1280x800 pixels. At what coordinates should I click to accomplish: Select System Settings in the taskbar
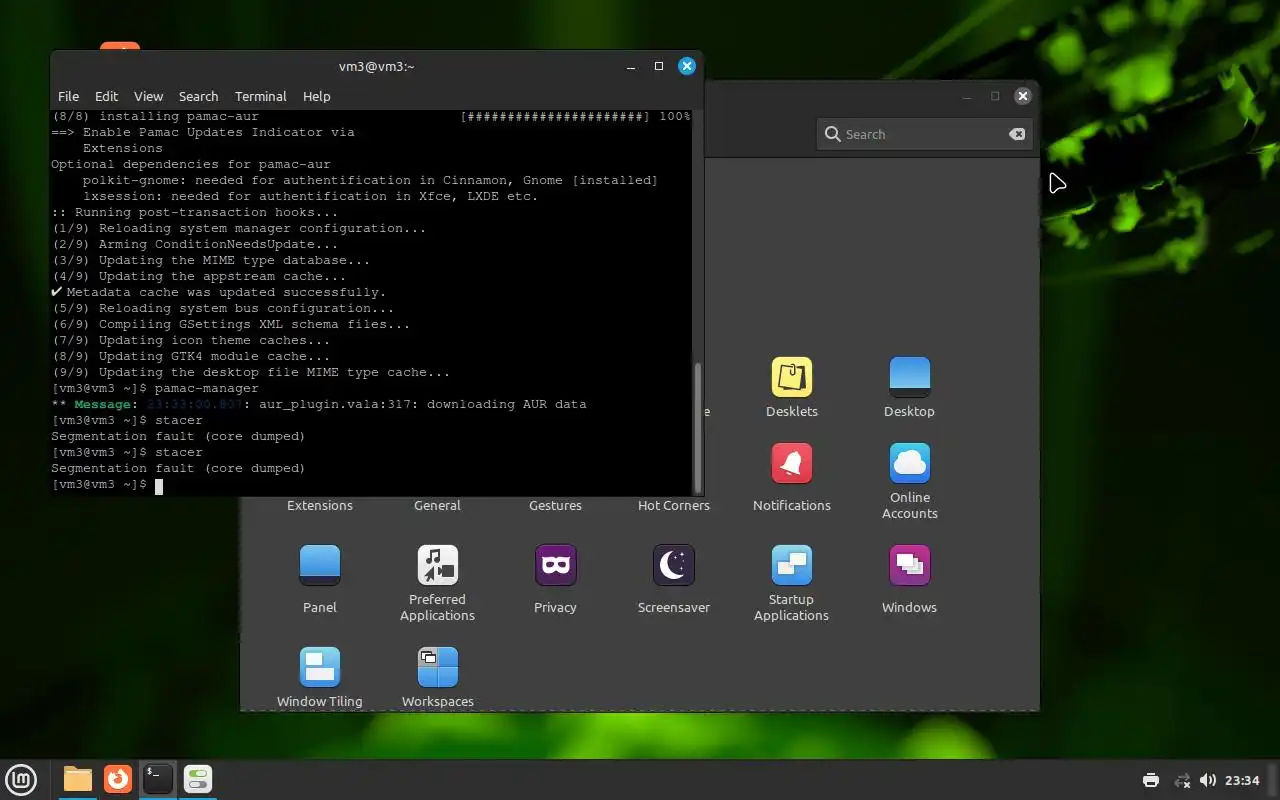198,779
